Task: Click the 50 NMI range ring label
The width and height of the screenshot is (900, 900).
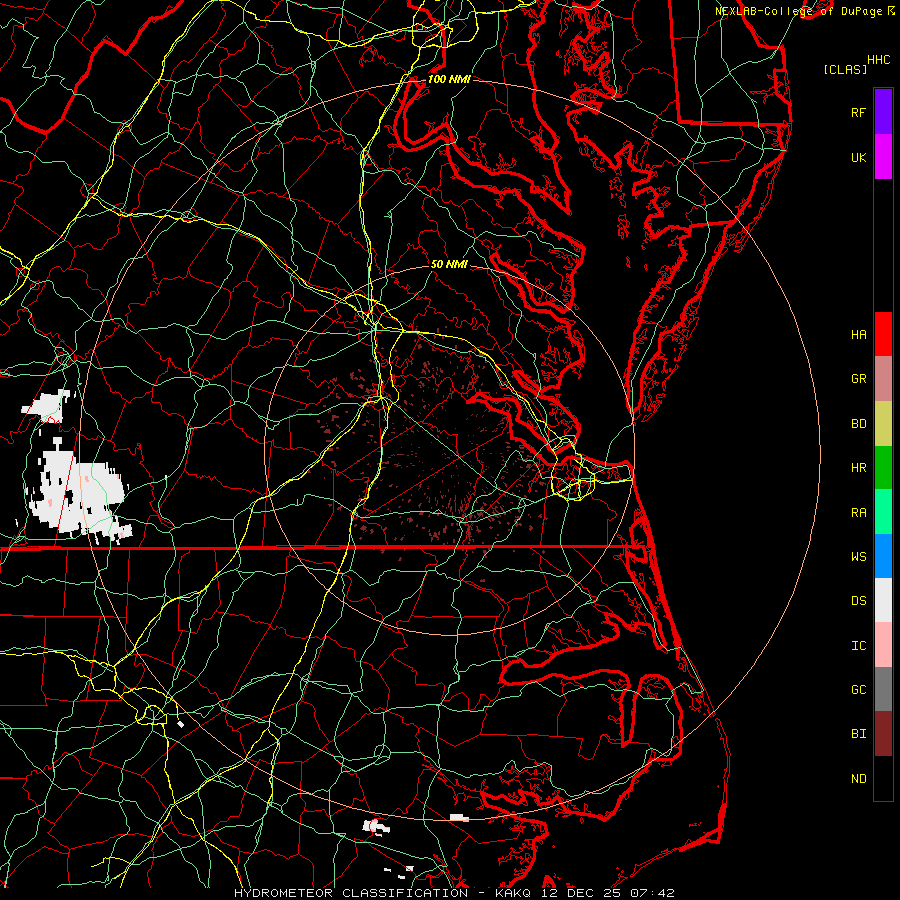Action: 449,264
